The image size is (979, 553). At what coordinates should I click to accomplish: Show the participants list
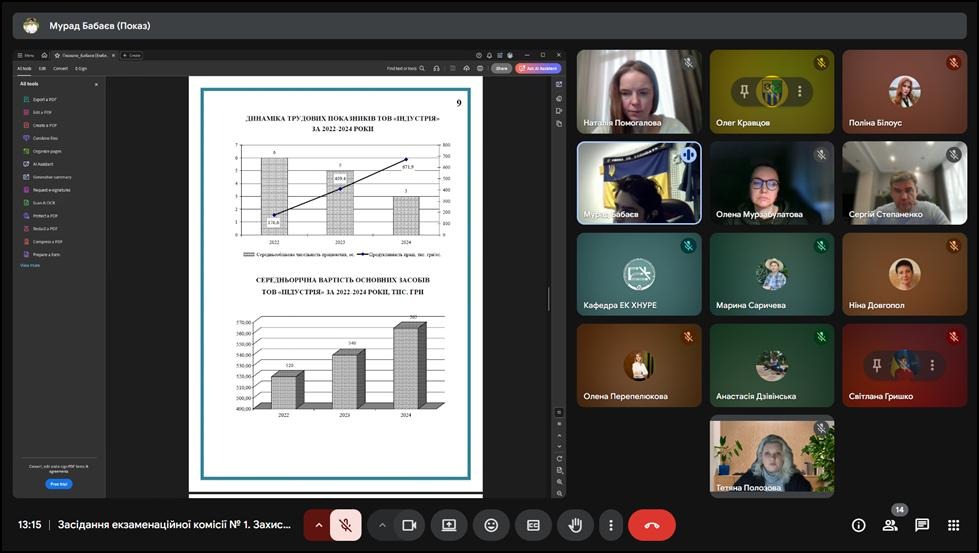coord(890,525)
